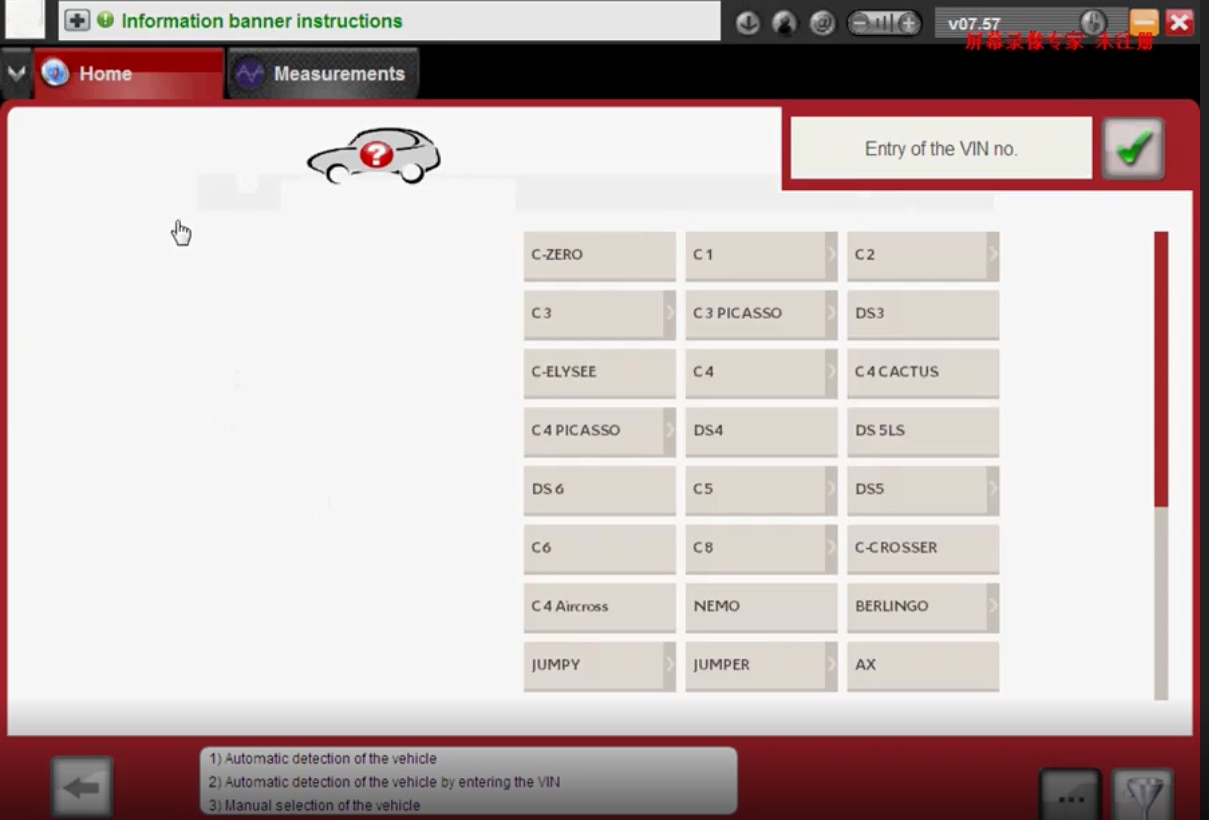Expand the C 3 PICASSO model variants
Image resolution: width=1209 pixels, height=820 pixels.
(x=831, y=314)
